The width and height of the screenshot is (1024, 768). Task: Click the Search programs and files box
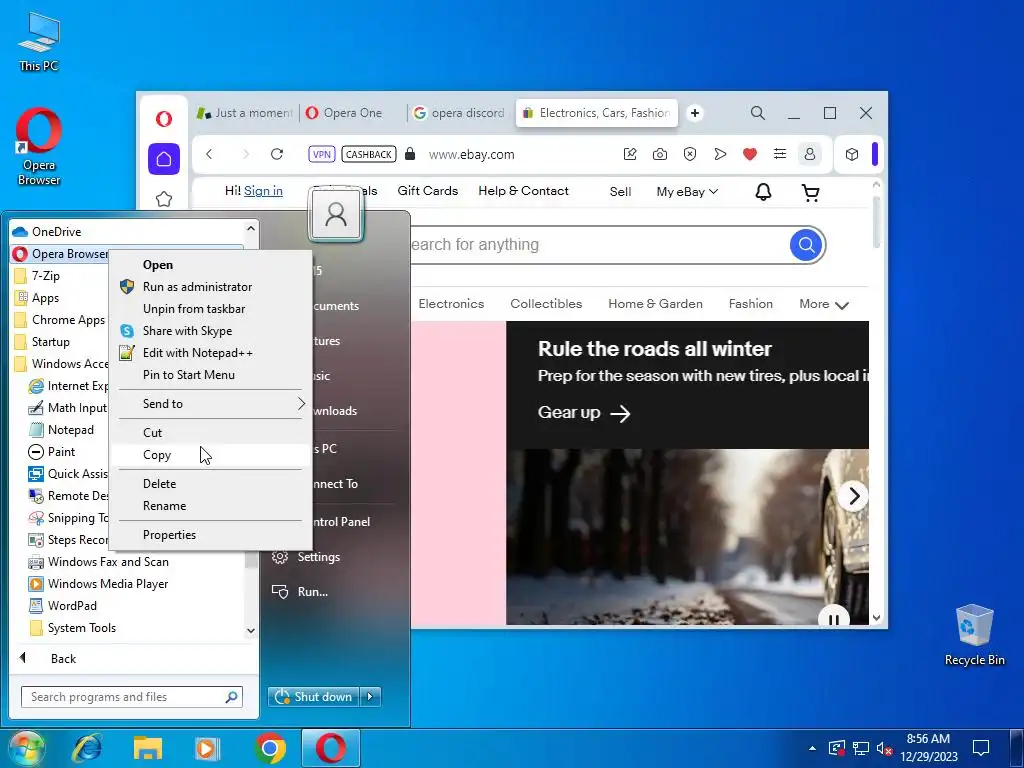131,697
